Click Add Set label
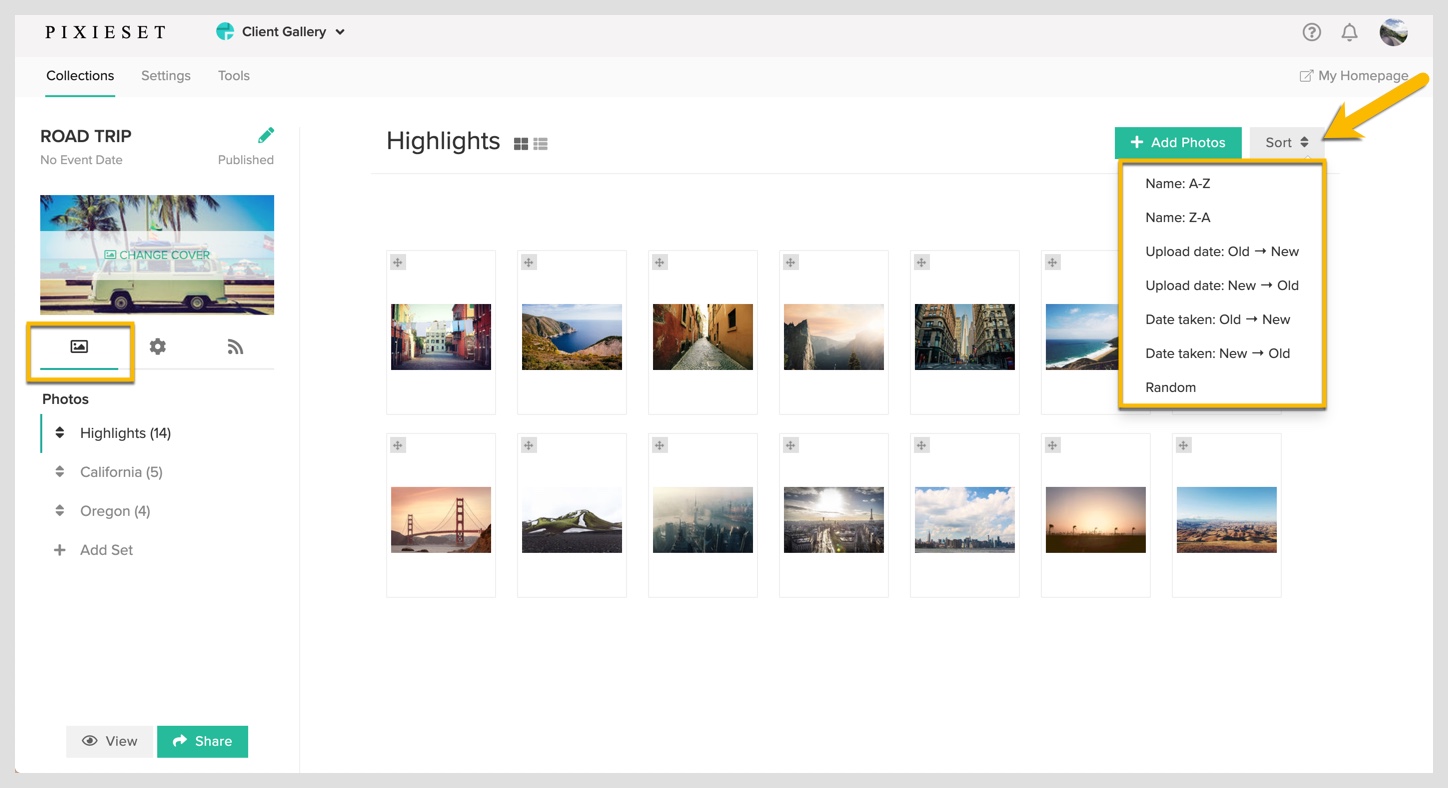This screenshot has width=1448, height=788. [106, 550]
